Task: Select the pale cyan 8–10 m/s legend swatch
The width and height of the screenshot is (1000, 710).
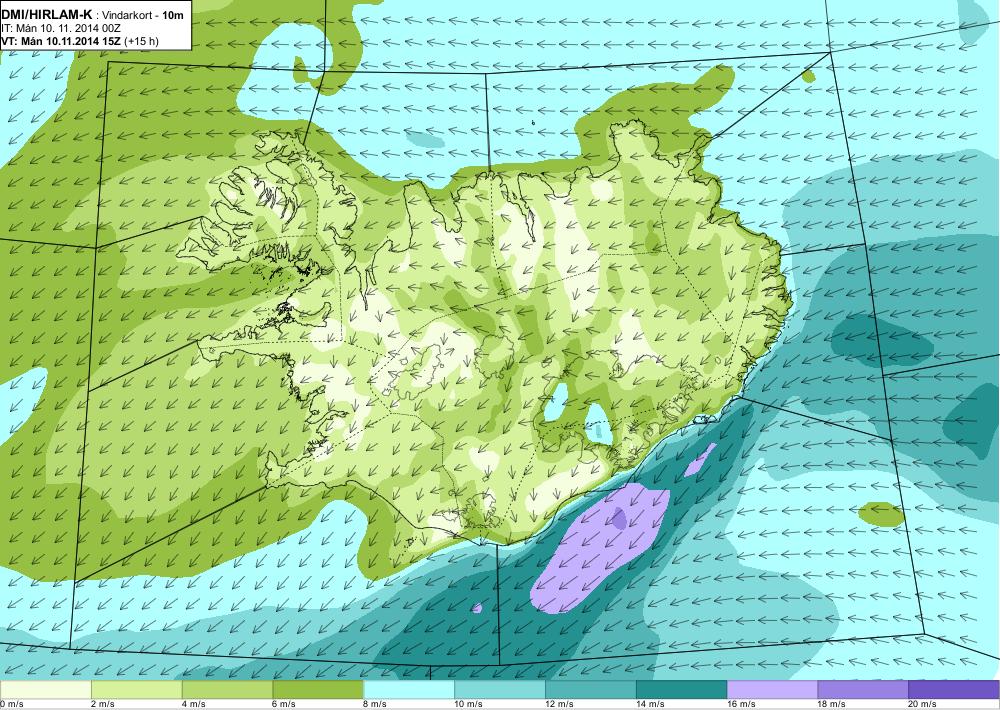Action: [409, 690]
